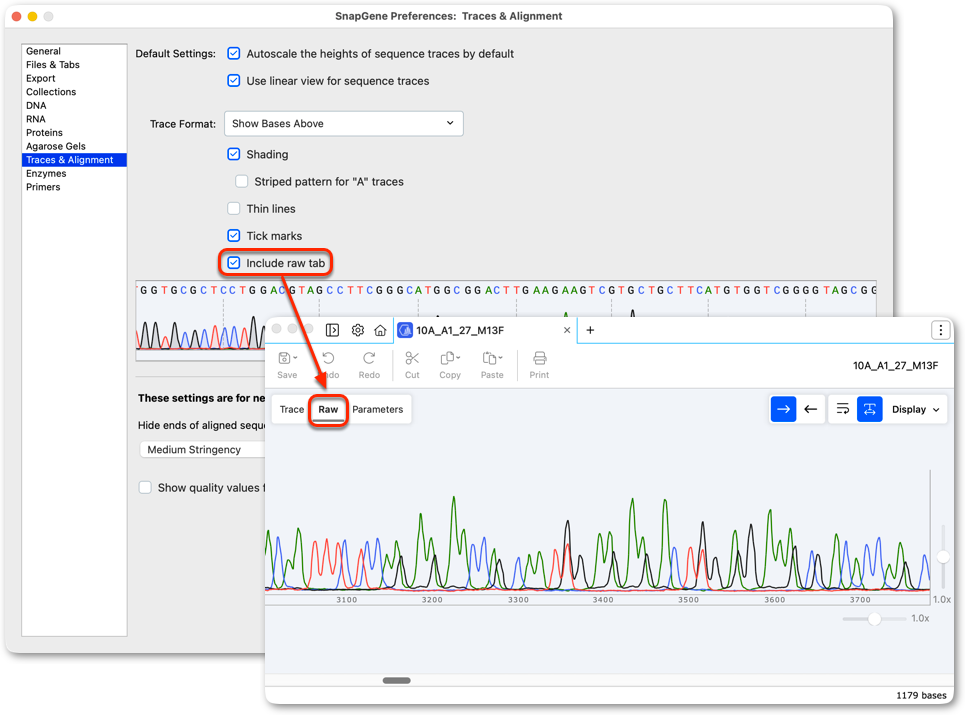
Task: Select Enzymes preferences category
Action: [74, 174]
